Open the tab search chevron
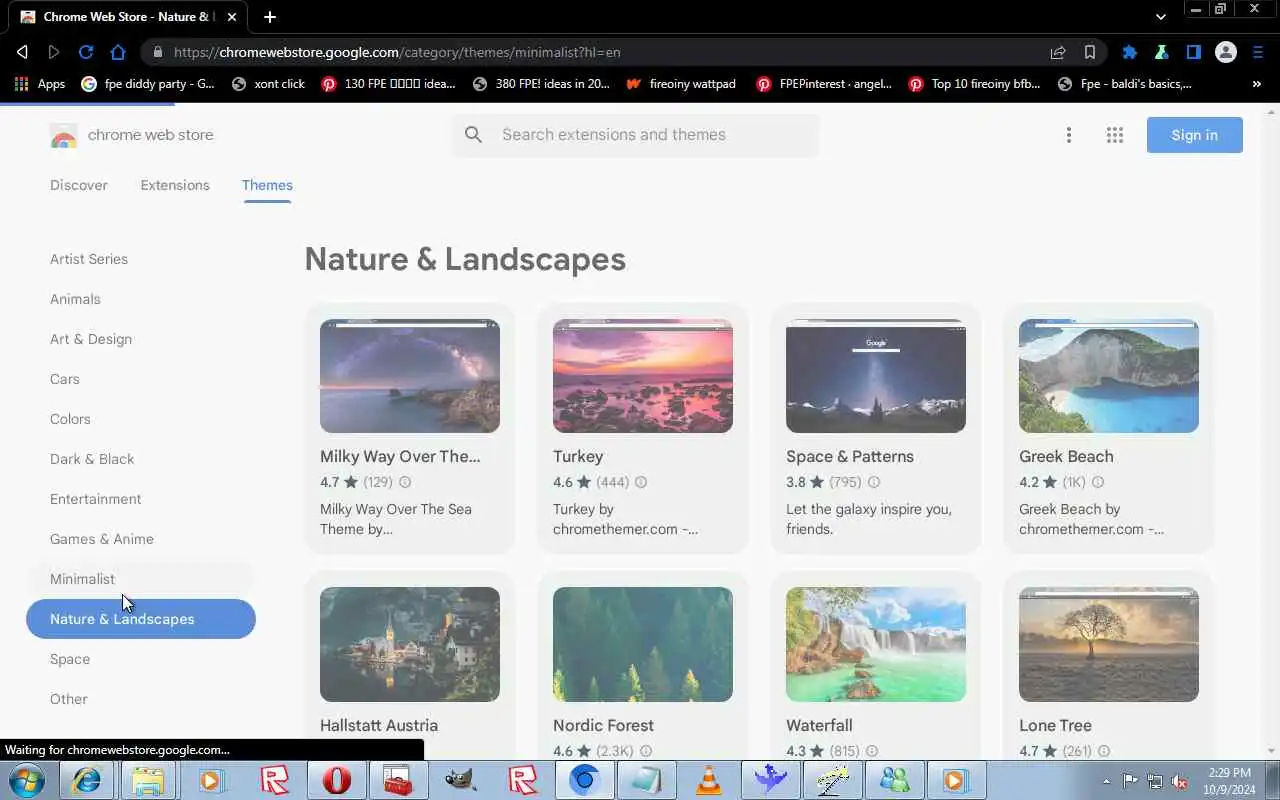This screenshot has height=800, width=1280. tap(1160, 17)
